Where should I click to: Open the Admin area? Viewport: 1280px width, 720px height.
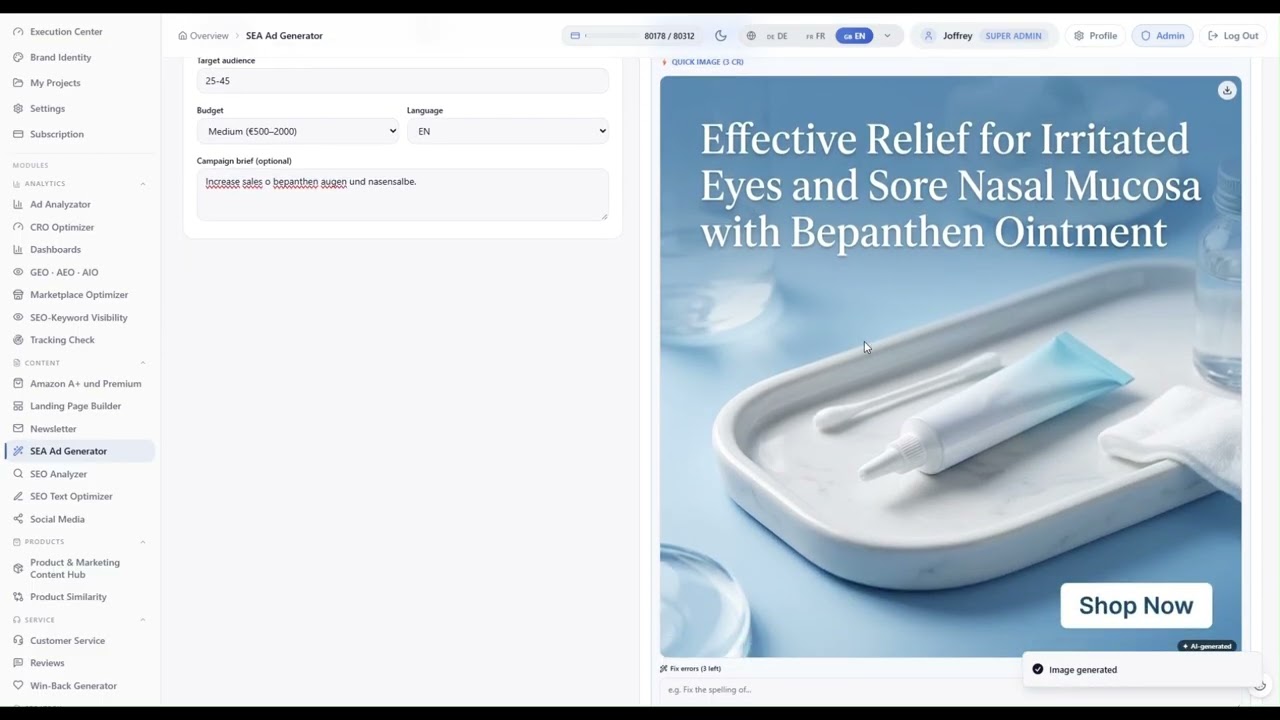tap(1163, 36)
